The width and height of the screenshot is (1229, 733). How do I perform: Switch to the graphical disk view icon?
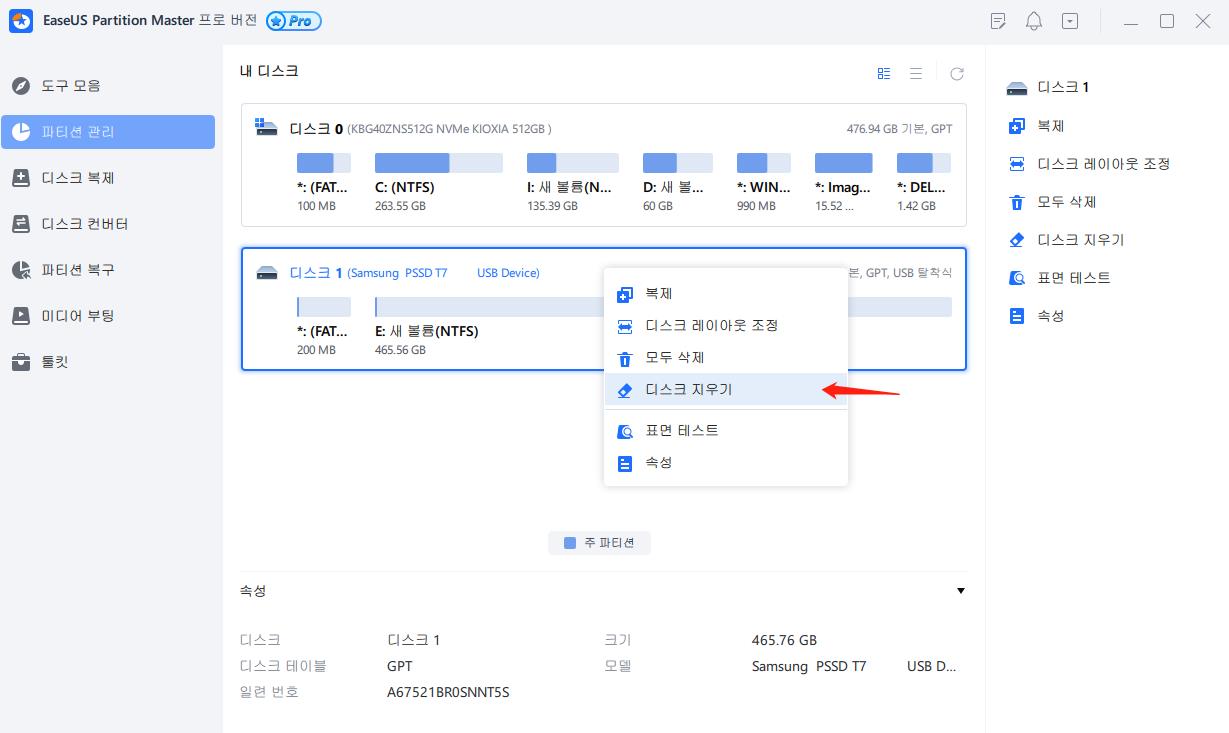click(884, 73)
